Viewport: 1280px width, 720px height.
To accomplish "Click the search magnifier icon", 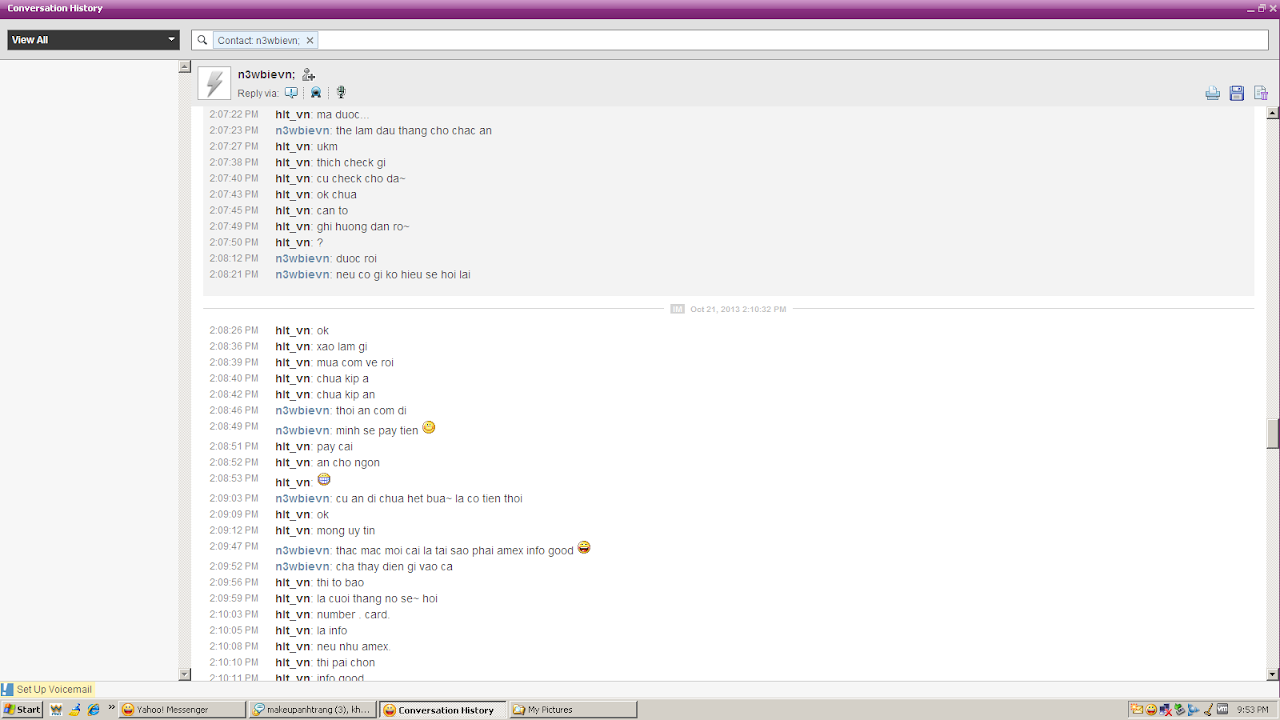I will click(202, 40).
